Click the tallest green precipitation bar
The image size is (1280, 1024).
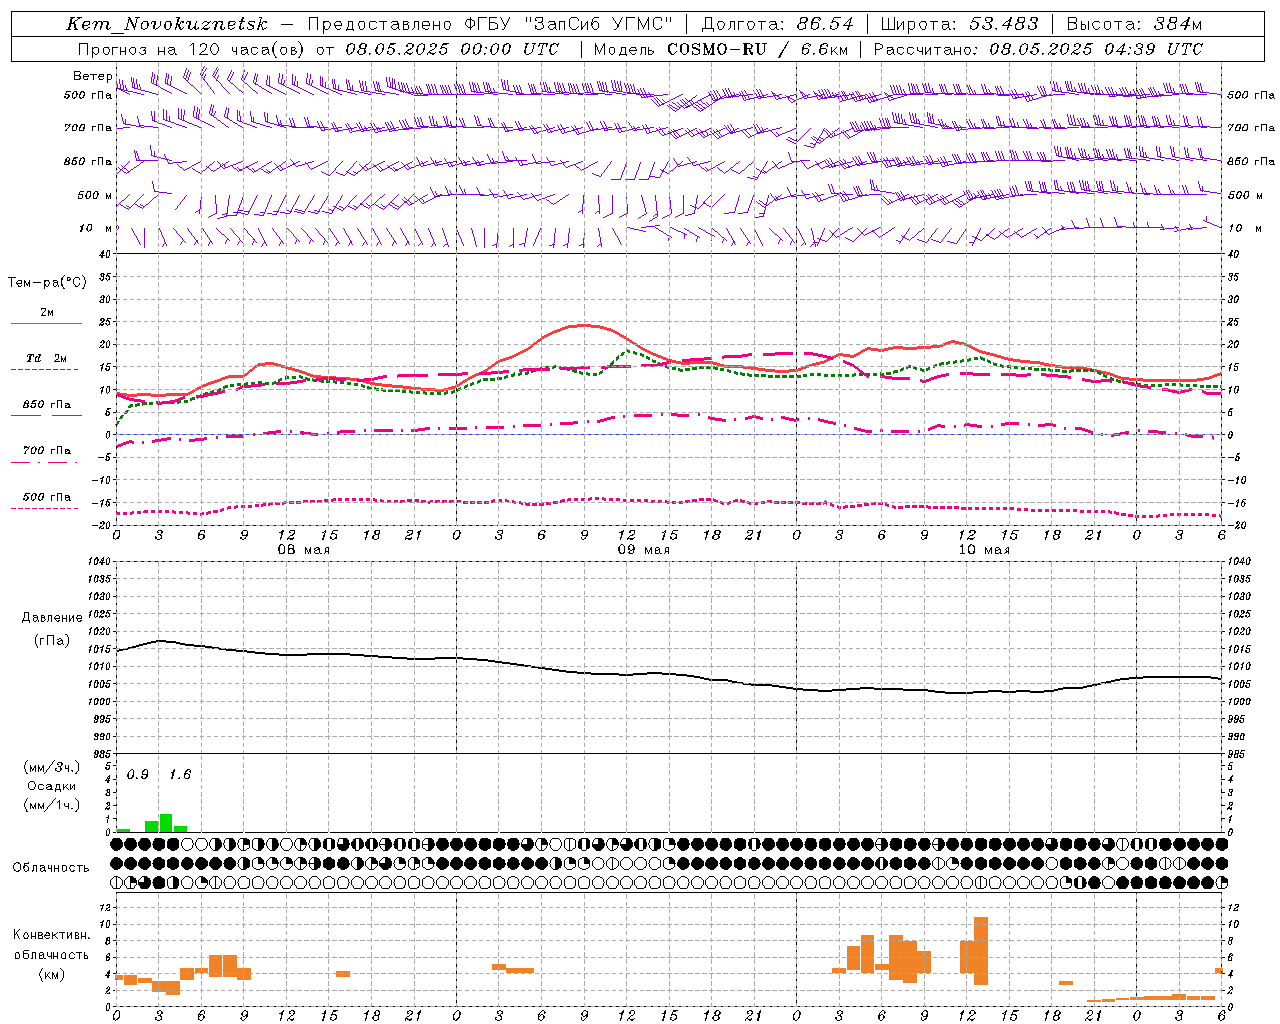coord(166,823)
